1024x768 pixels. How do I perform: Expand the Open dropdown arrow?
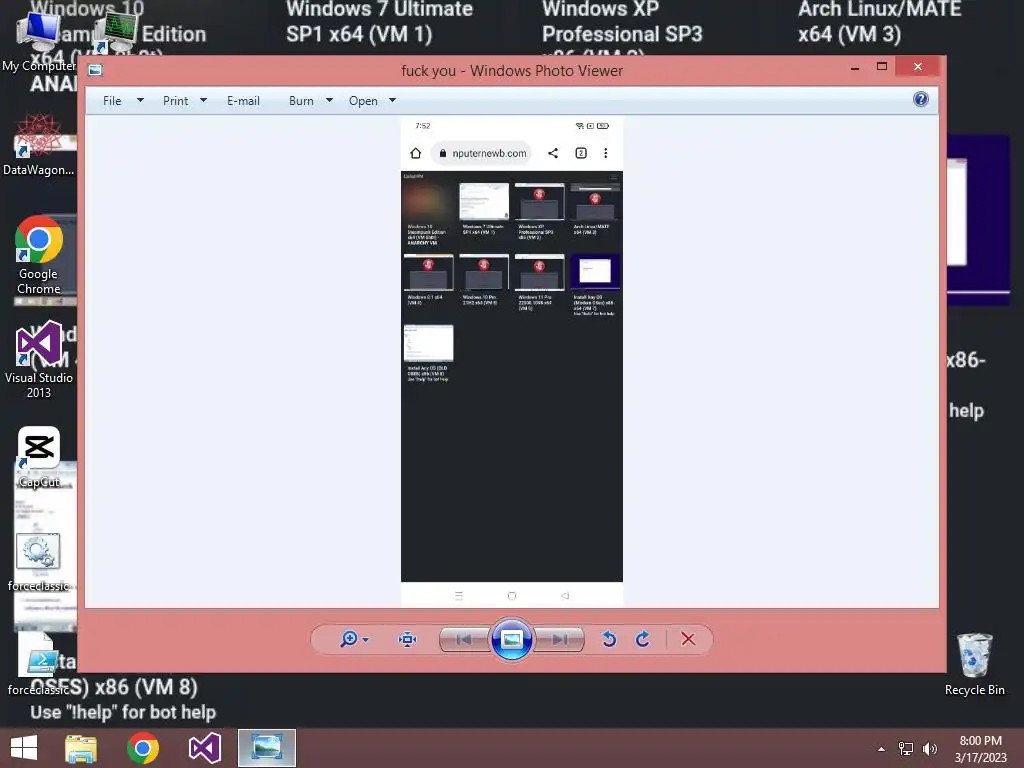pyautogui.click(x=392, y=101)
